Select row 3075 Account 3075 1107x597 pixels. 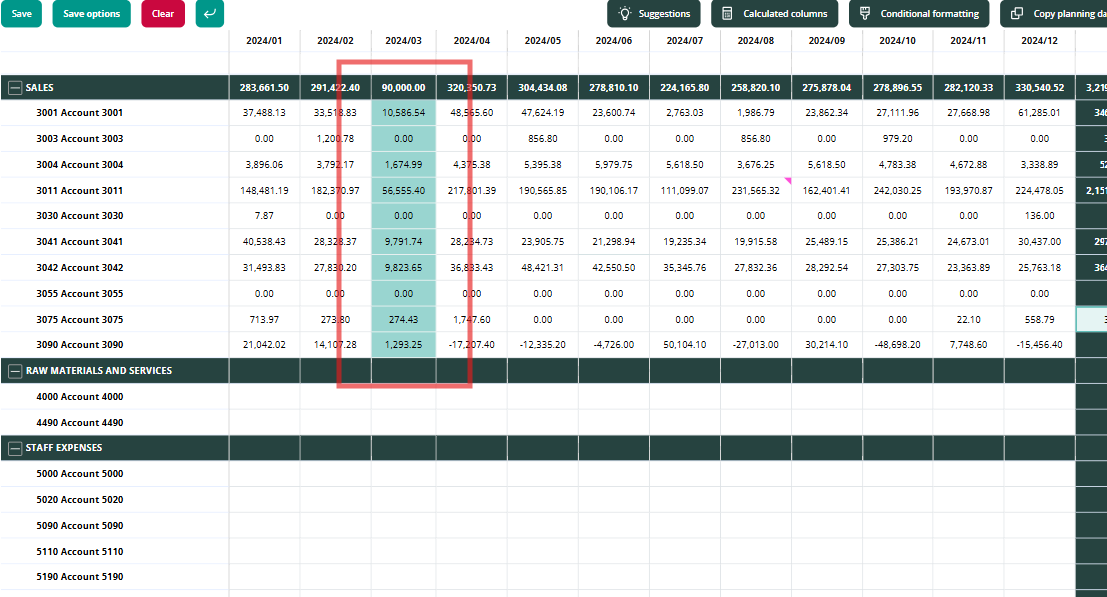click(80, 320)
